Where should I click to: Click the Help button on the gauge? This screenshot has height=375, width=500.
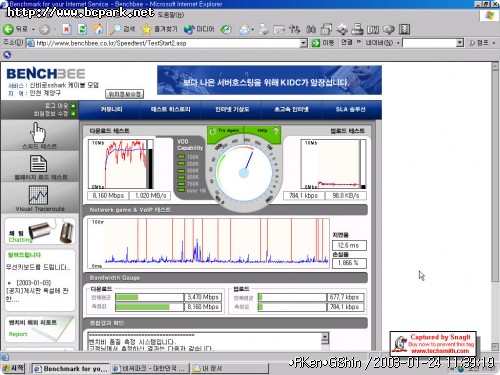coord(267,131)
